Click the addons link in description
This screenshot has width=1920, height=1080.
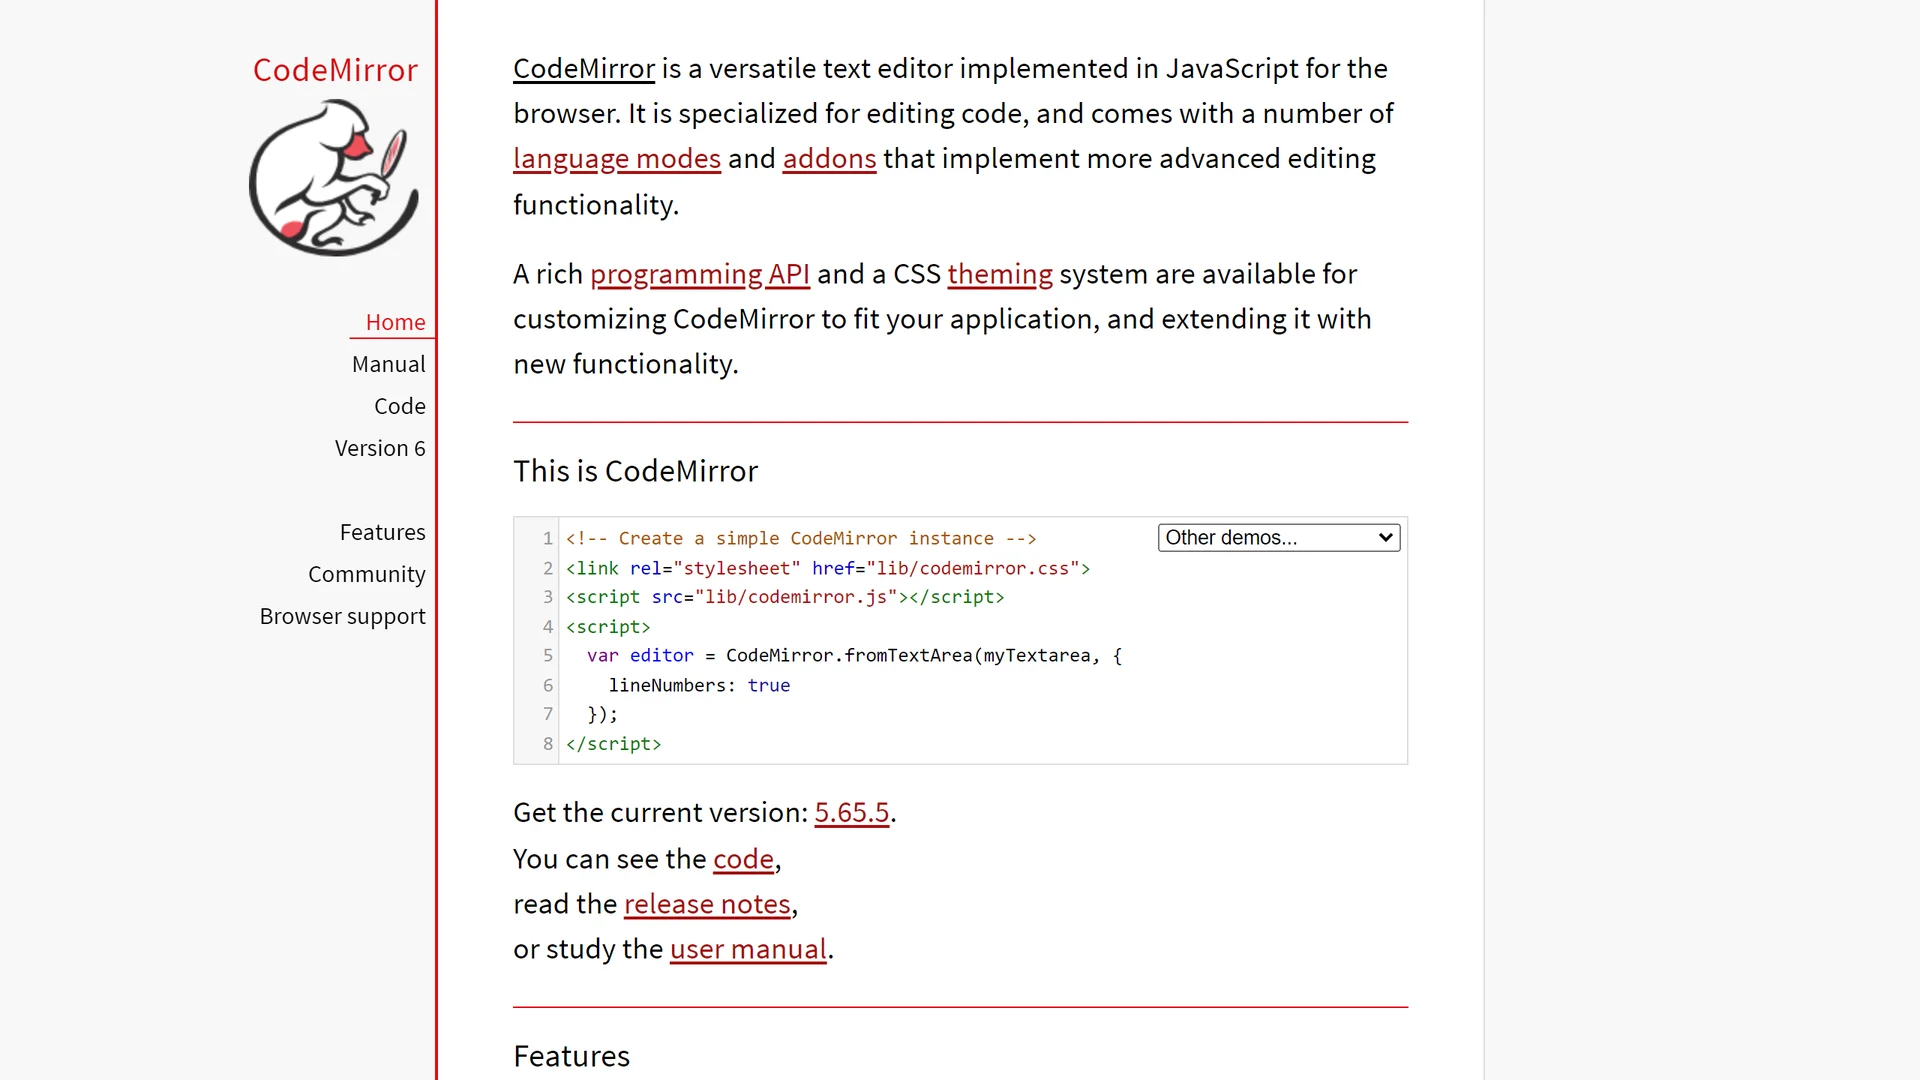[x=828, y=158]
